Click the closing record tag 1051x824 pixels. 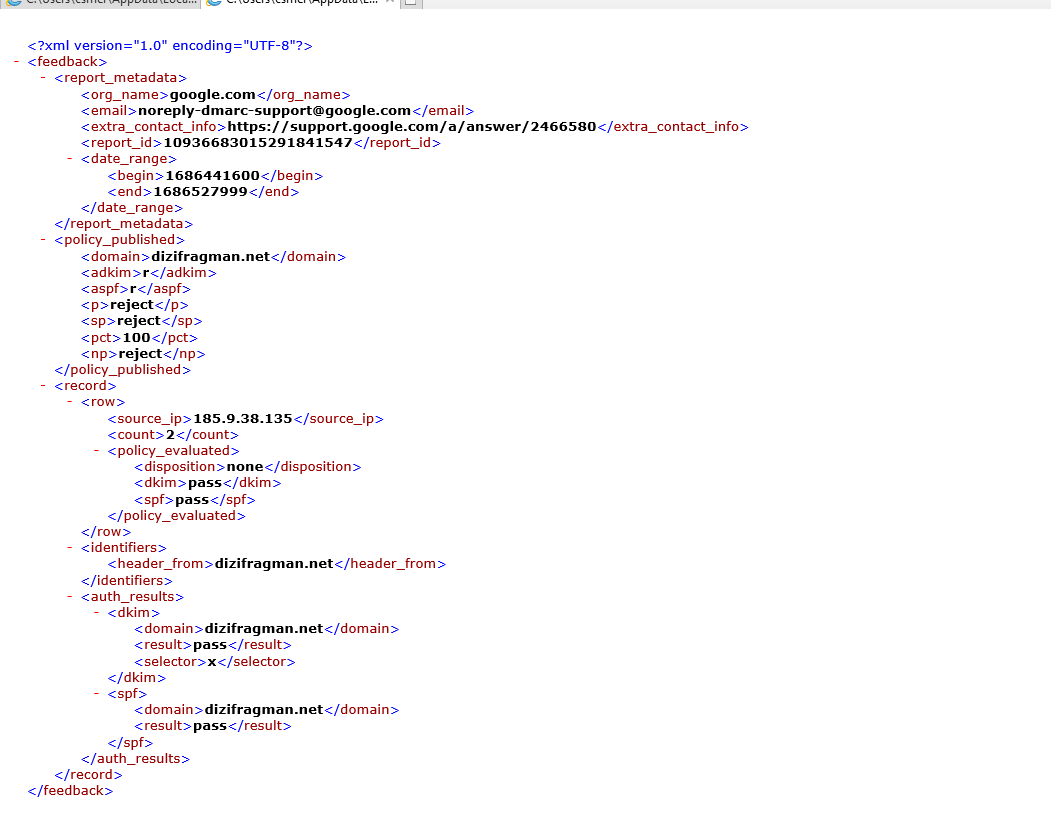pos(88,776)
